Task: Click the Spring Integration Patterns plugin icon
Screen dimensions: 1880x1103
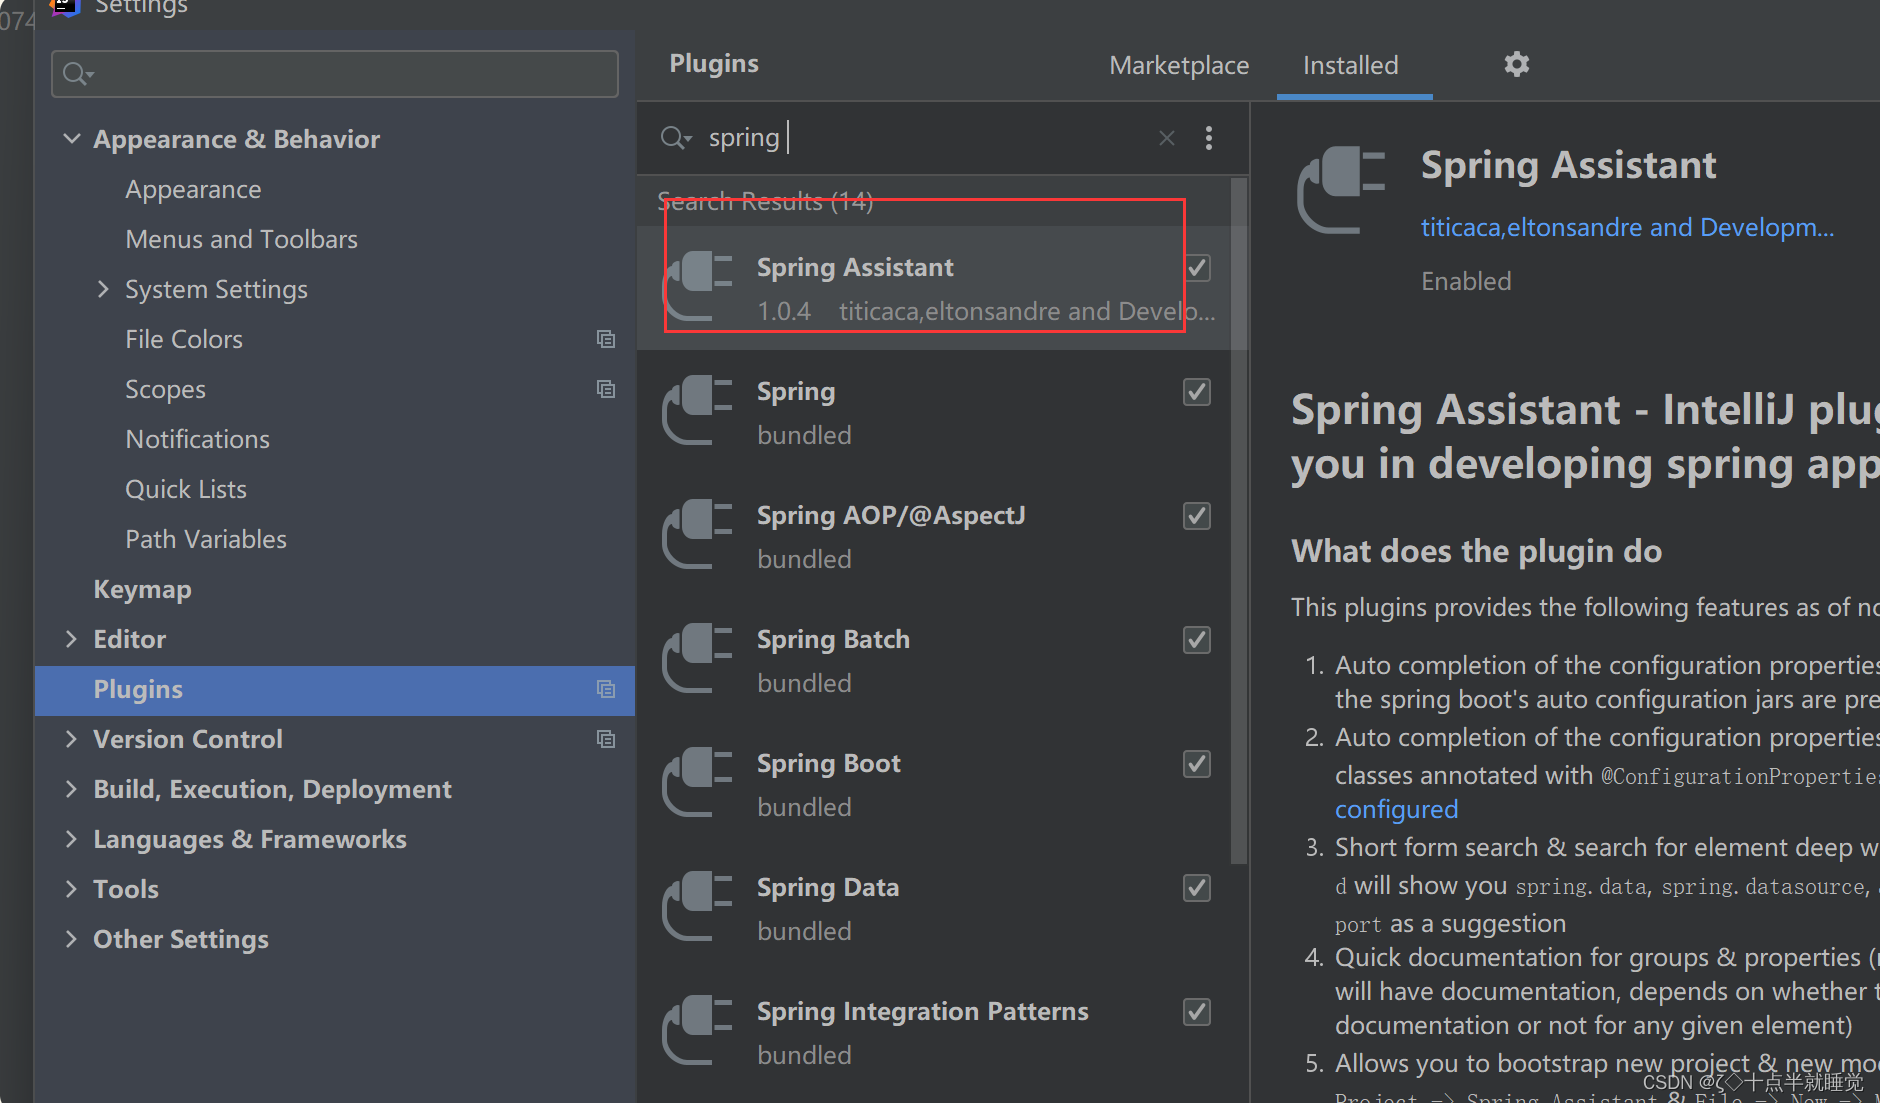Action: click(x=698, y=1031)
